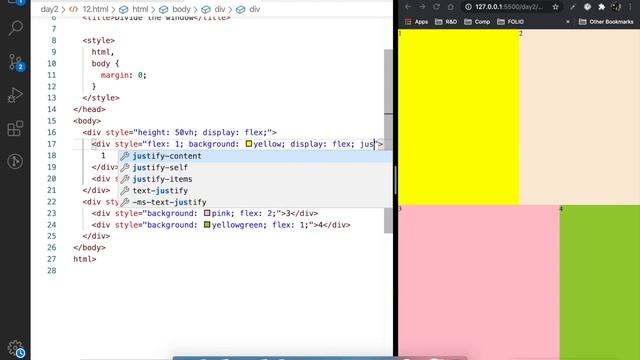Open Manage gear settings icon
The height and width of the screenshot is (360, 640).
16,349
